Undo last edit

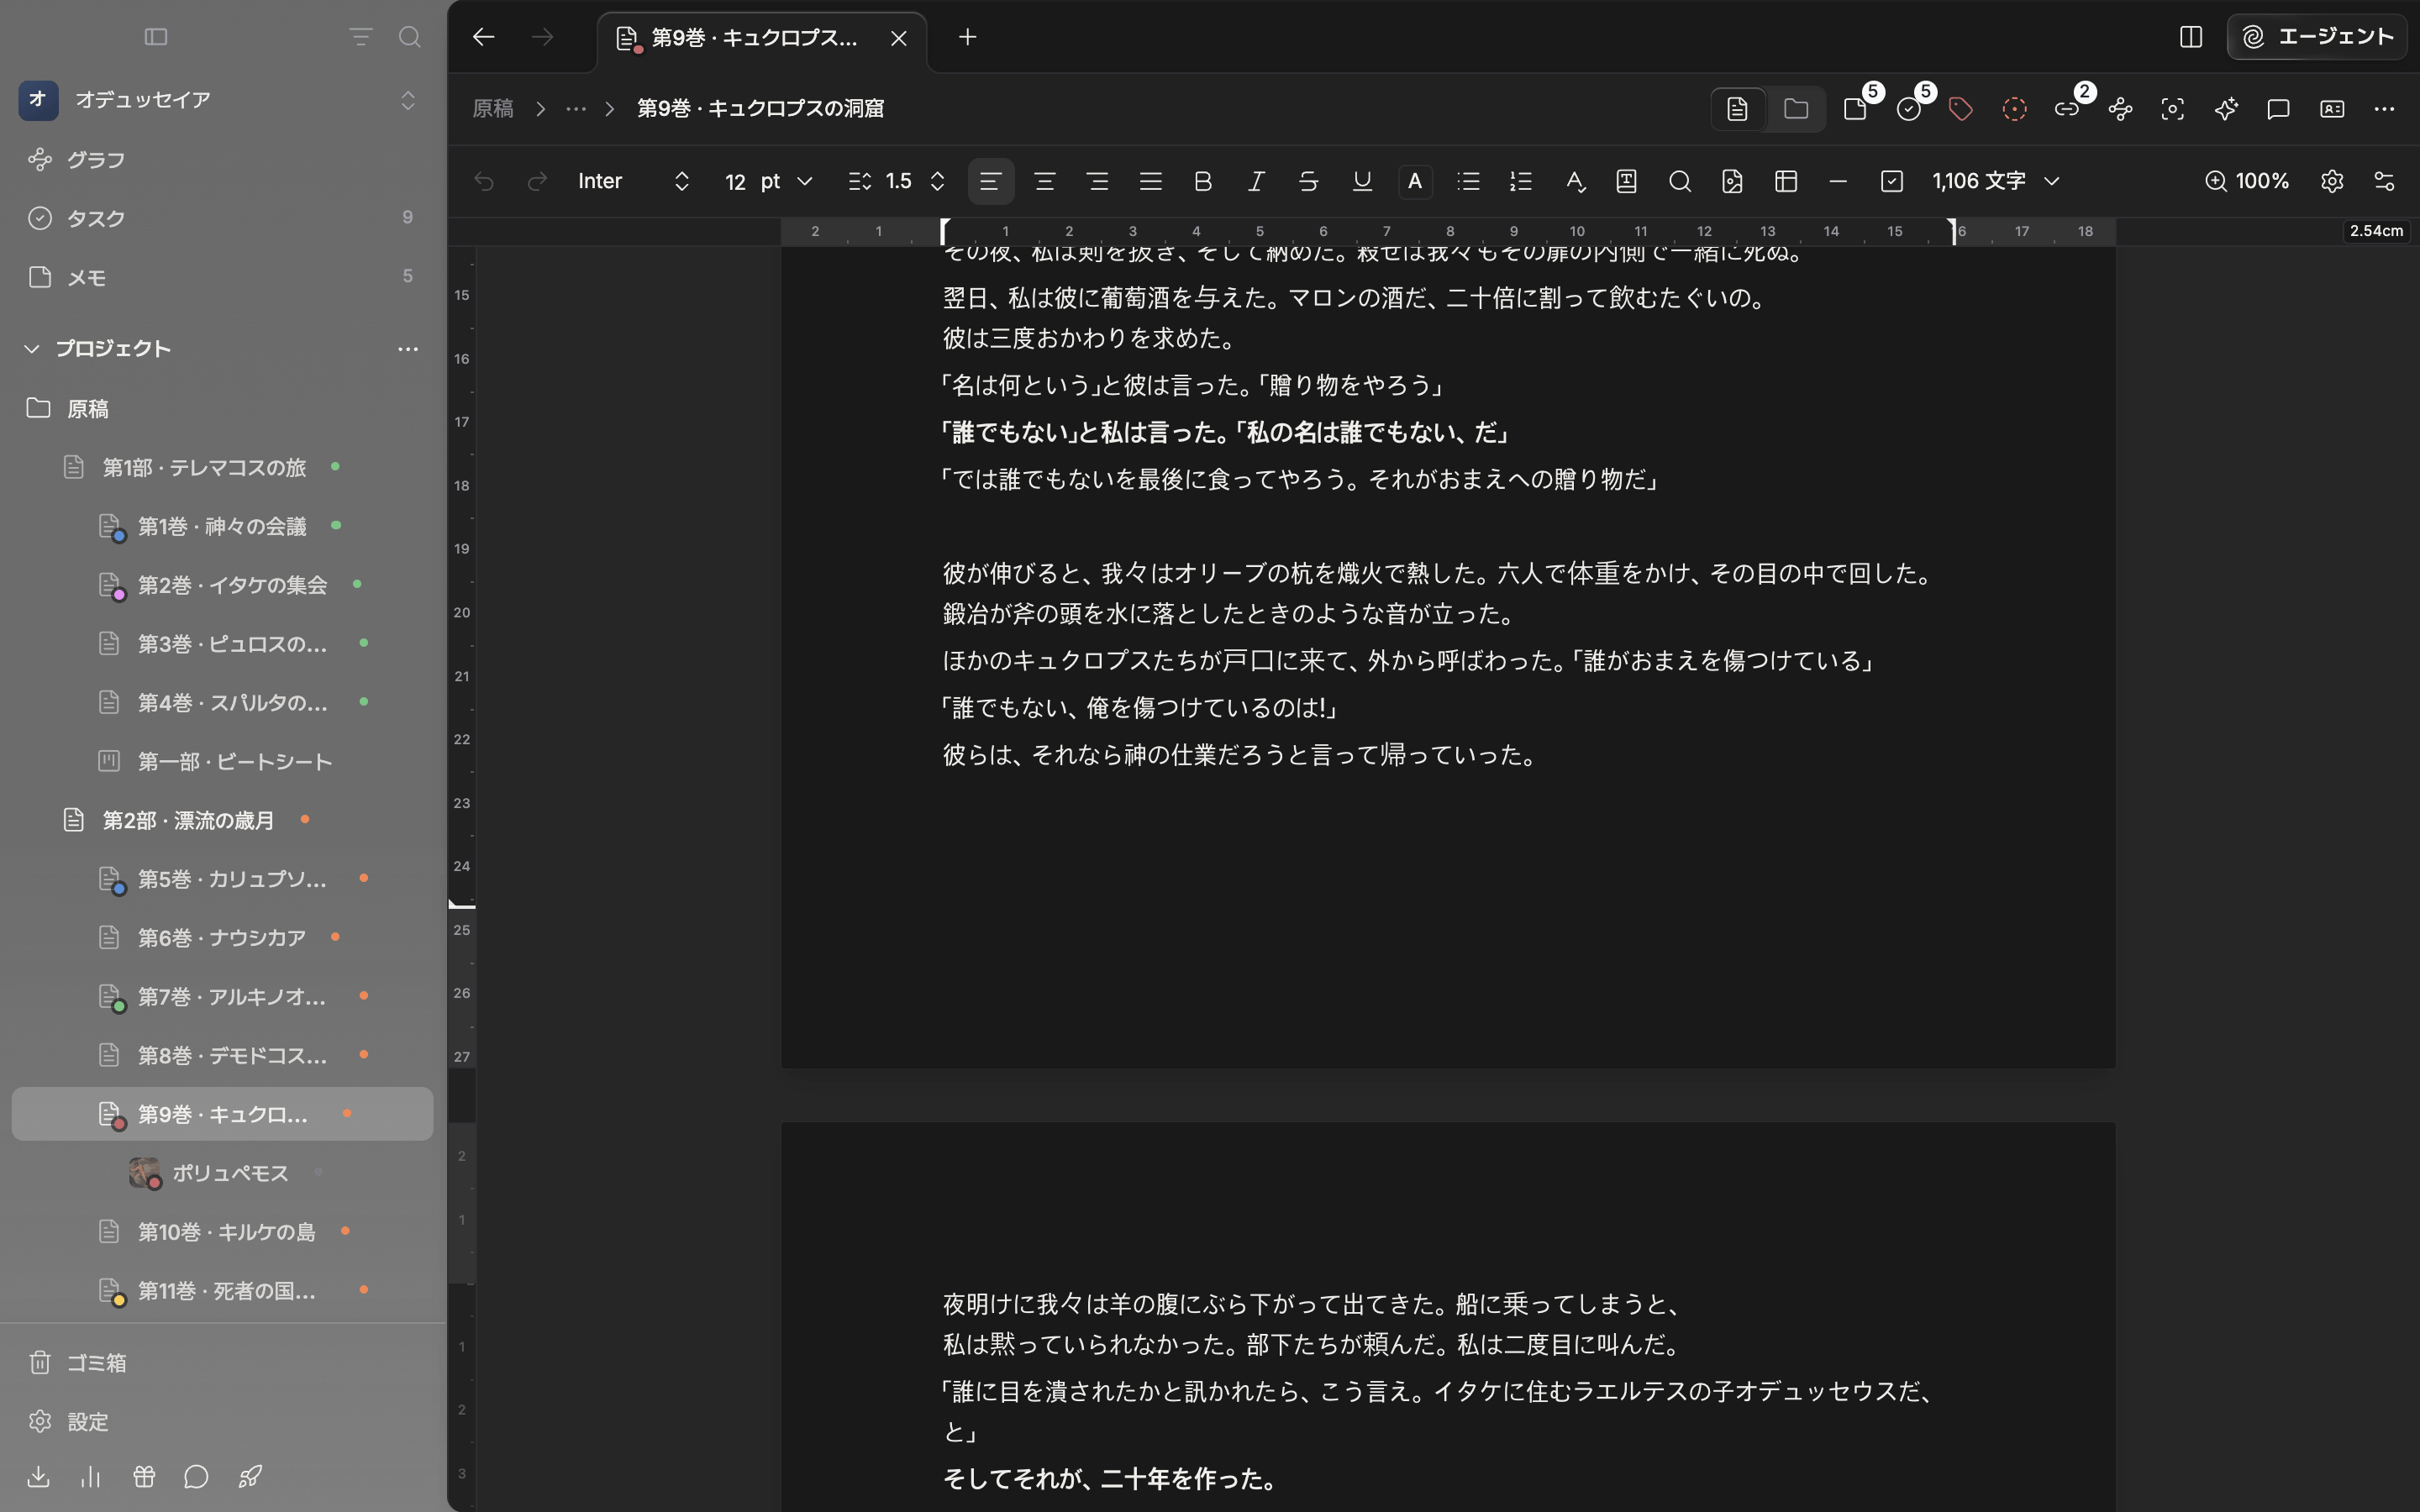click(x=484, y=181)
